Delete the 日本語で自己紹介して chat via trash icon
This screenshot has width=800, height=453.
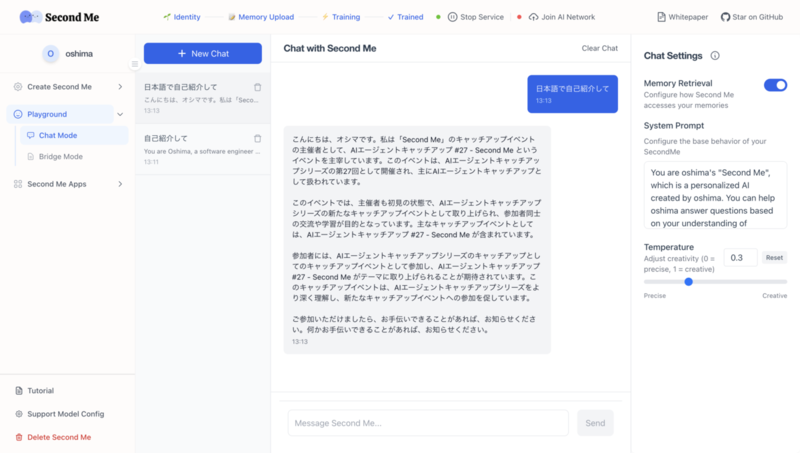(258, 87)
